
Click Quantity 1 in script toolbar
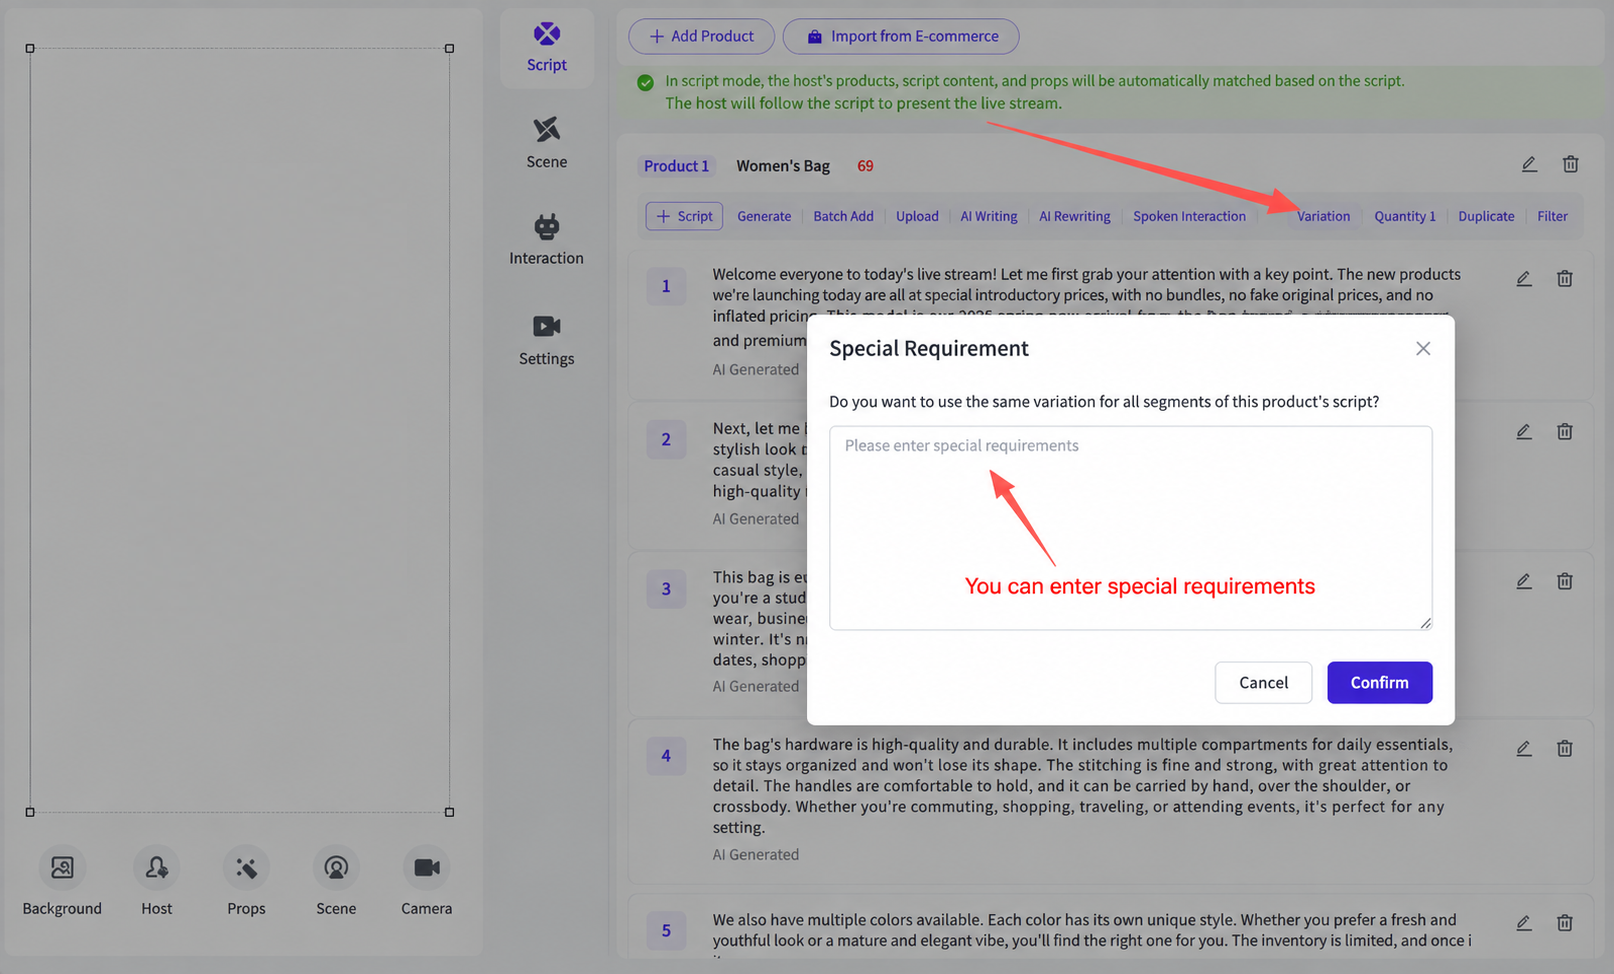1404,216
